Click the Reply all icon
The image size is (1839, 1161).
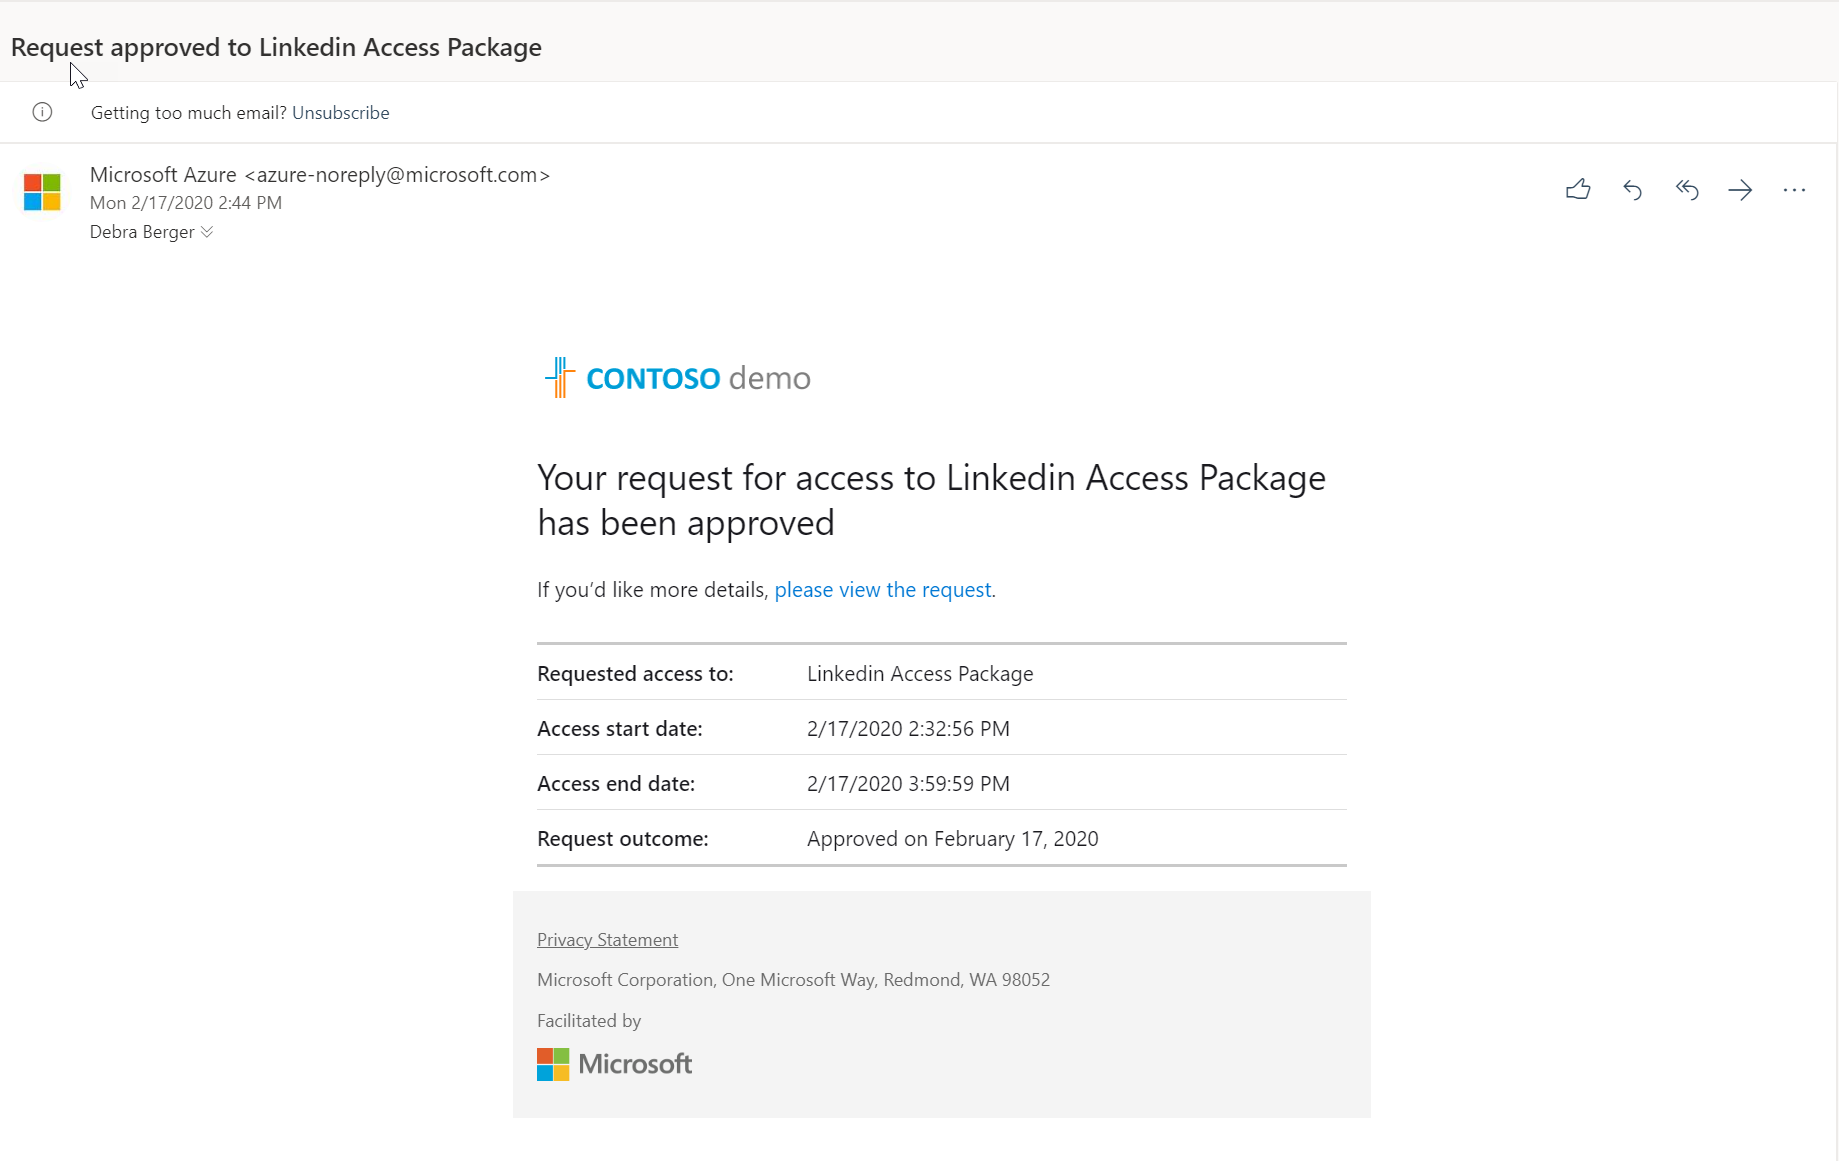pyautogui.click(x=1687, y=190)
